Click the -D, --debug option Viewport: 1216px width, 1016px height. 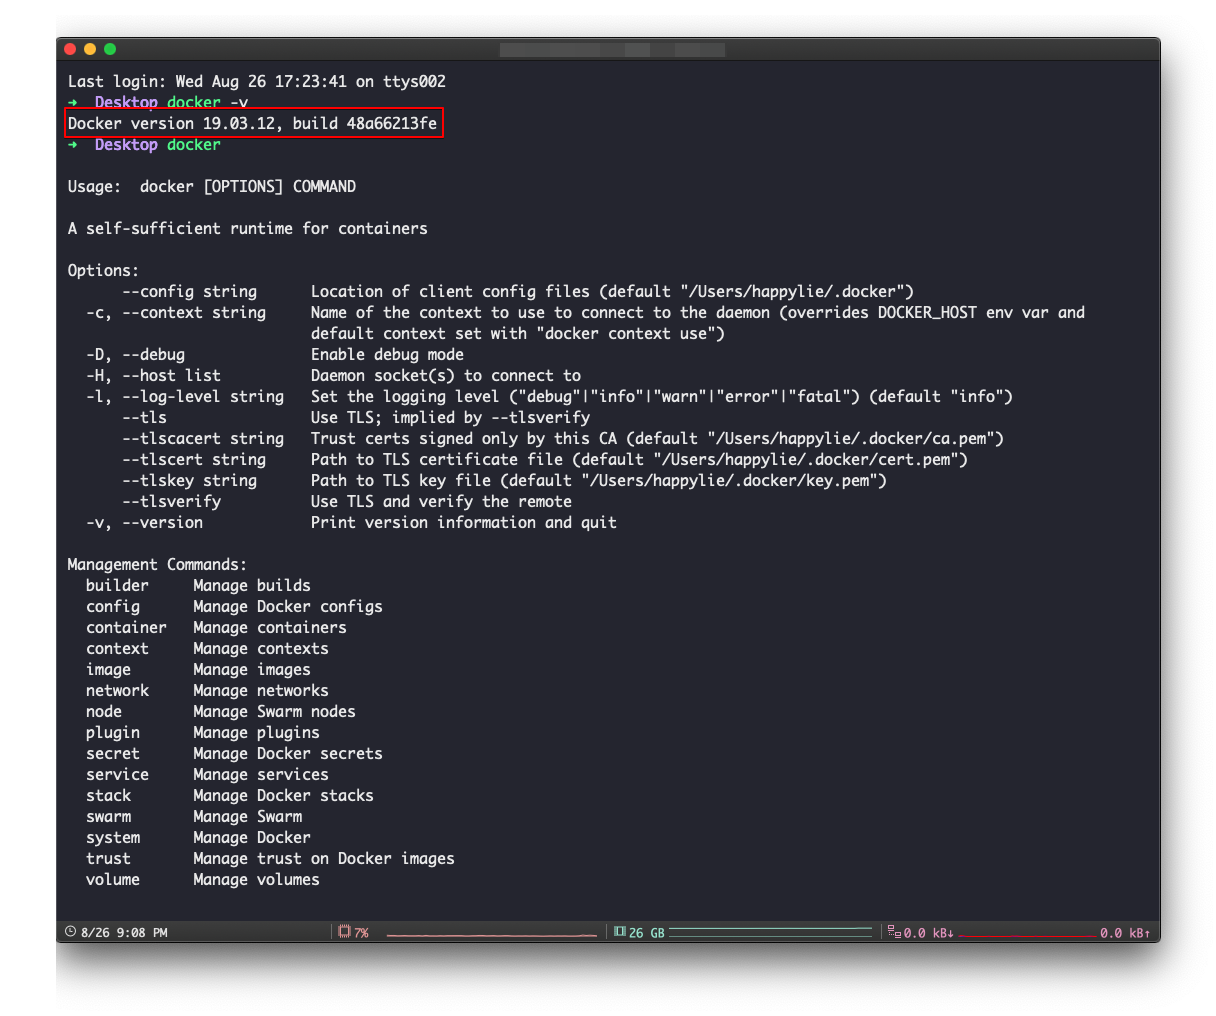(136, 355)
